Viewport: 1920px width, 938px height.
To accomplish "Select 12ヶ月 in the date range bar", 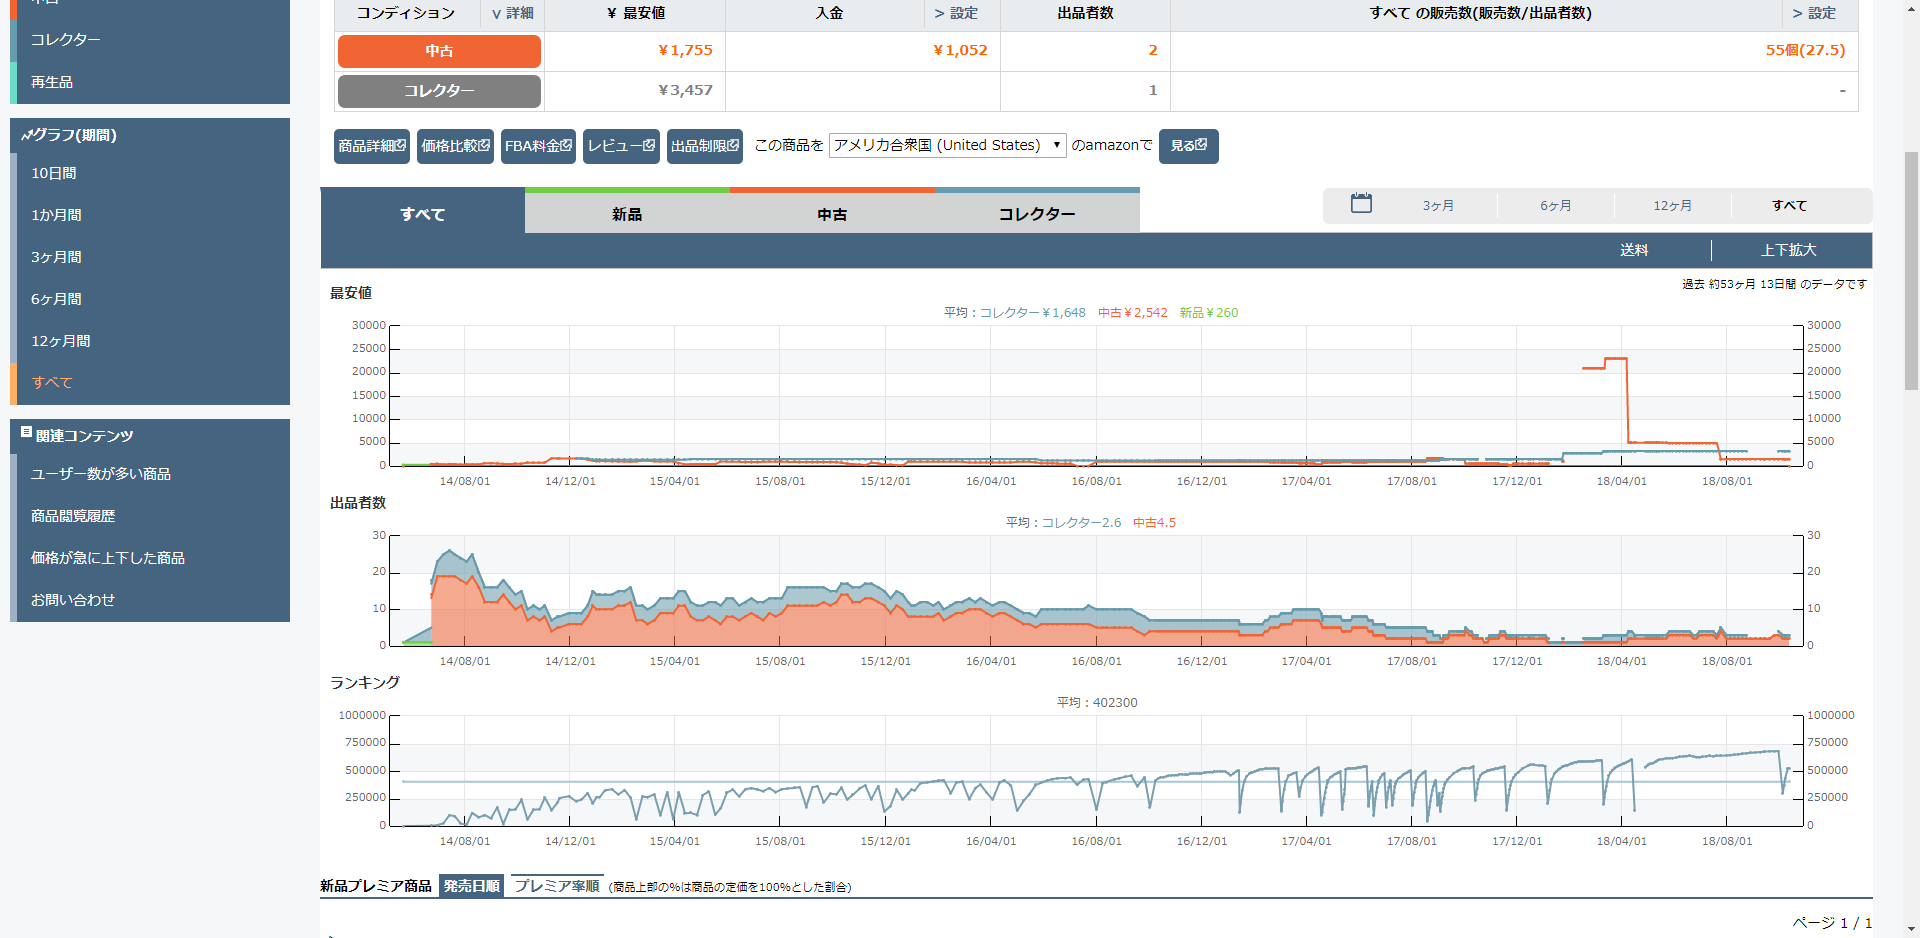I will [1672, 206].
